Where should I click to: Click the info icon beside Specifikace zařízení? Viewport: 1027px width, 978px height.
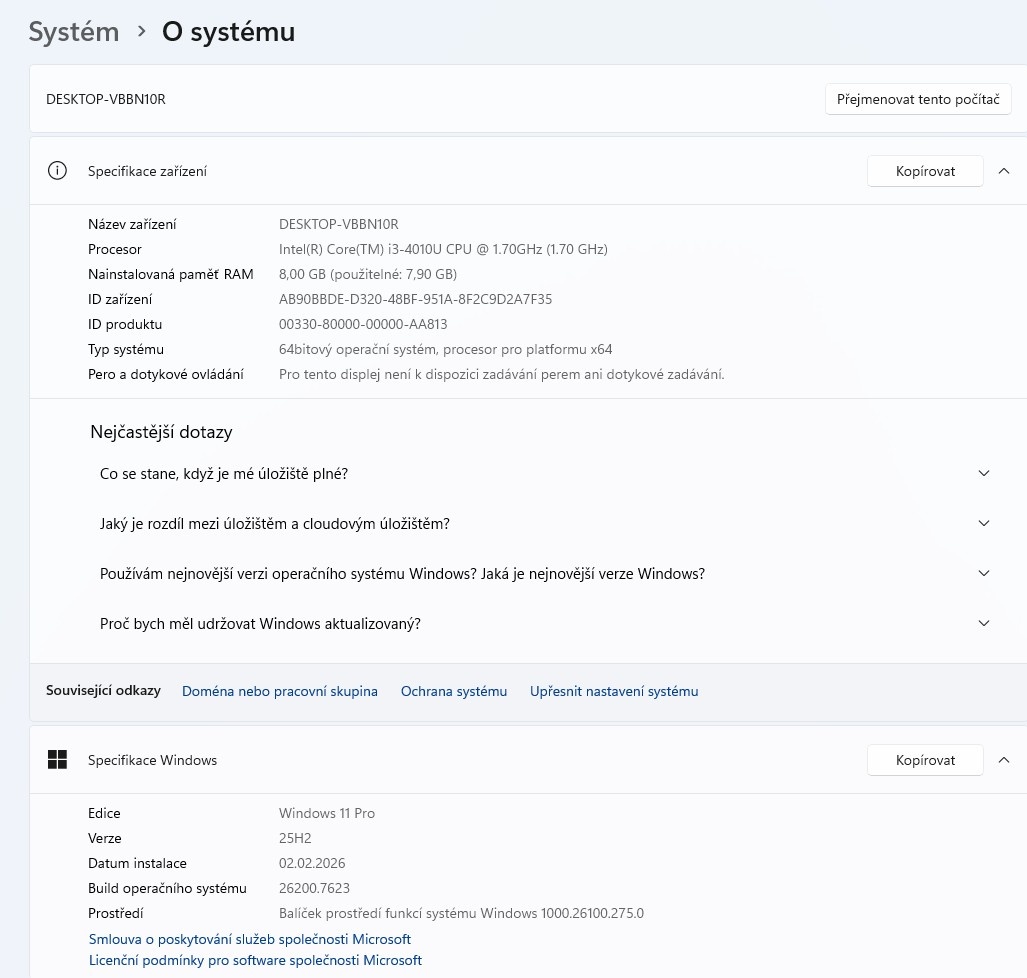(x=57, y=171)
